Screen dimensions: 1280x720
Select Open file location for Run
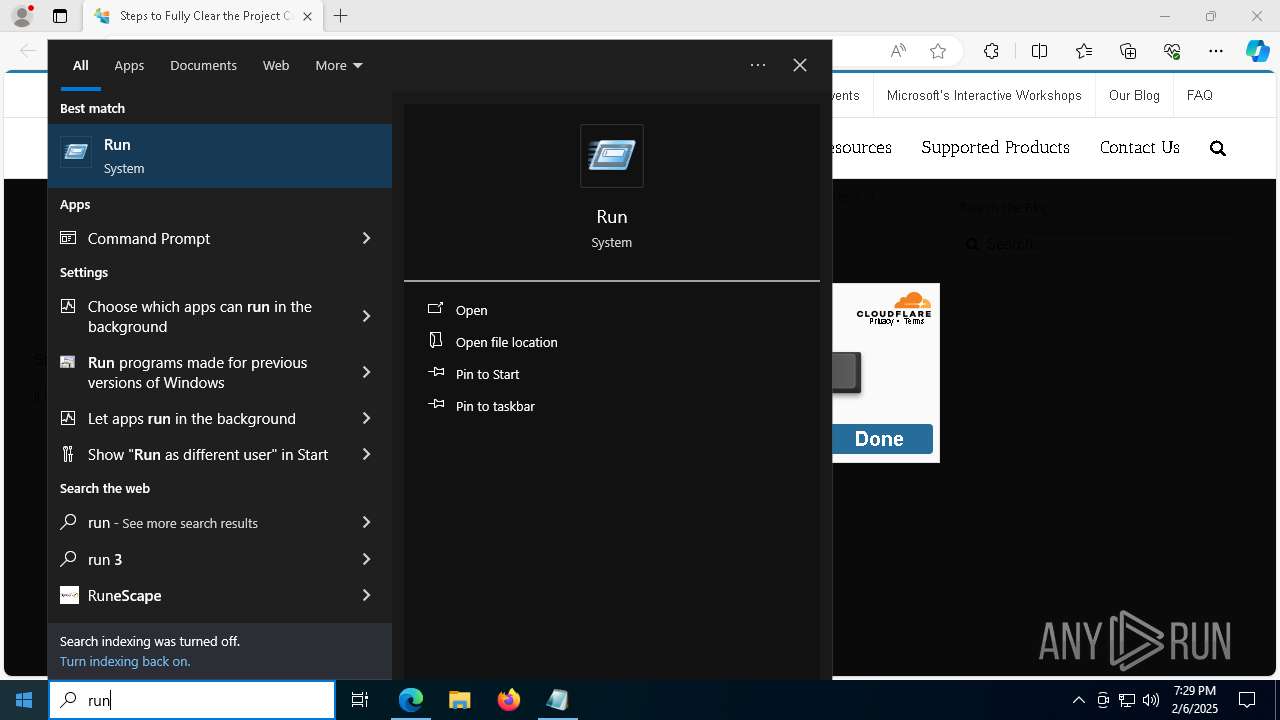506,342
